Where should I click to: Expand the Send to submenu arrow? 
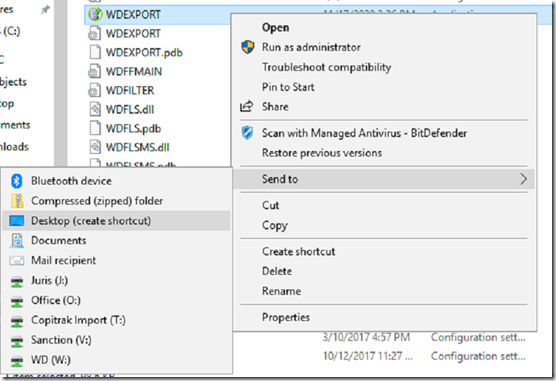click(x=523, y=179)
